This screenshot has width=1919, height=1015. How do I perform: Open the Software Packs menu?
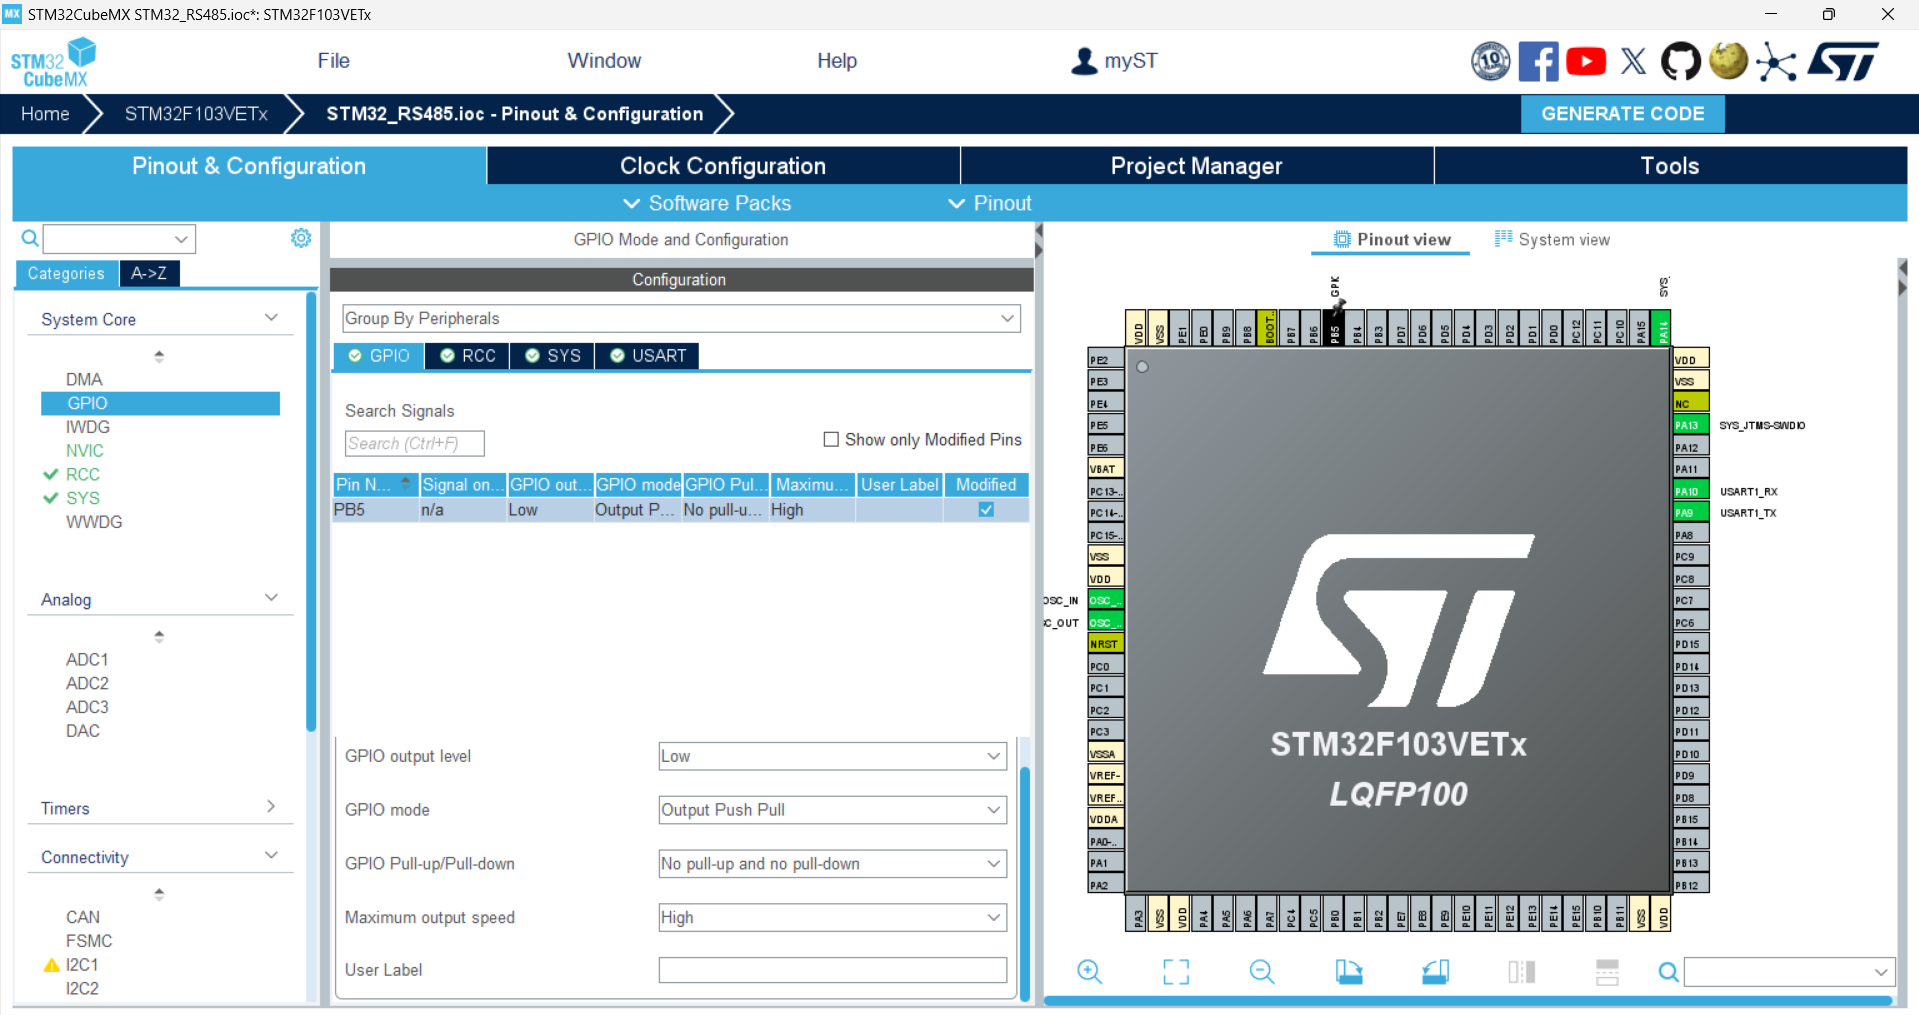707,203
